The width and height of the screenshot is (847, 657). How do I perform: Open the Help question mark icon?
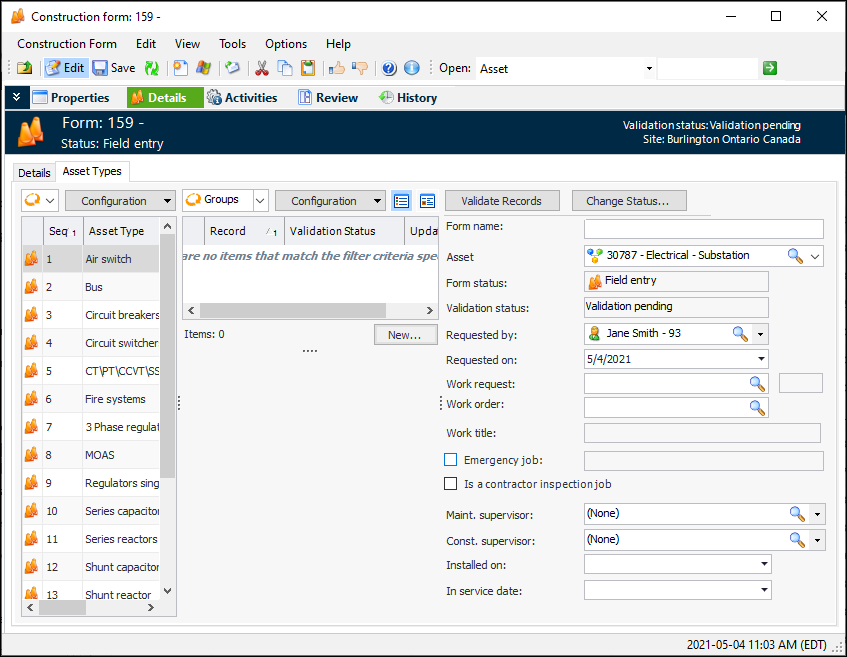pos(388,68)
